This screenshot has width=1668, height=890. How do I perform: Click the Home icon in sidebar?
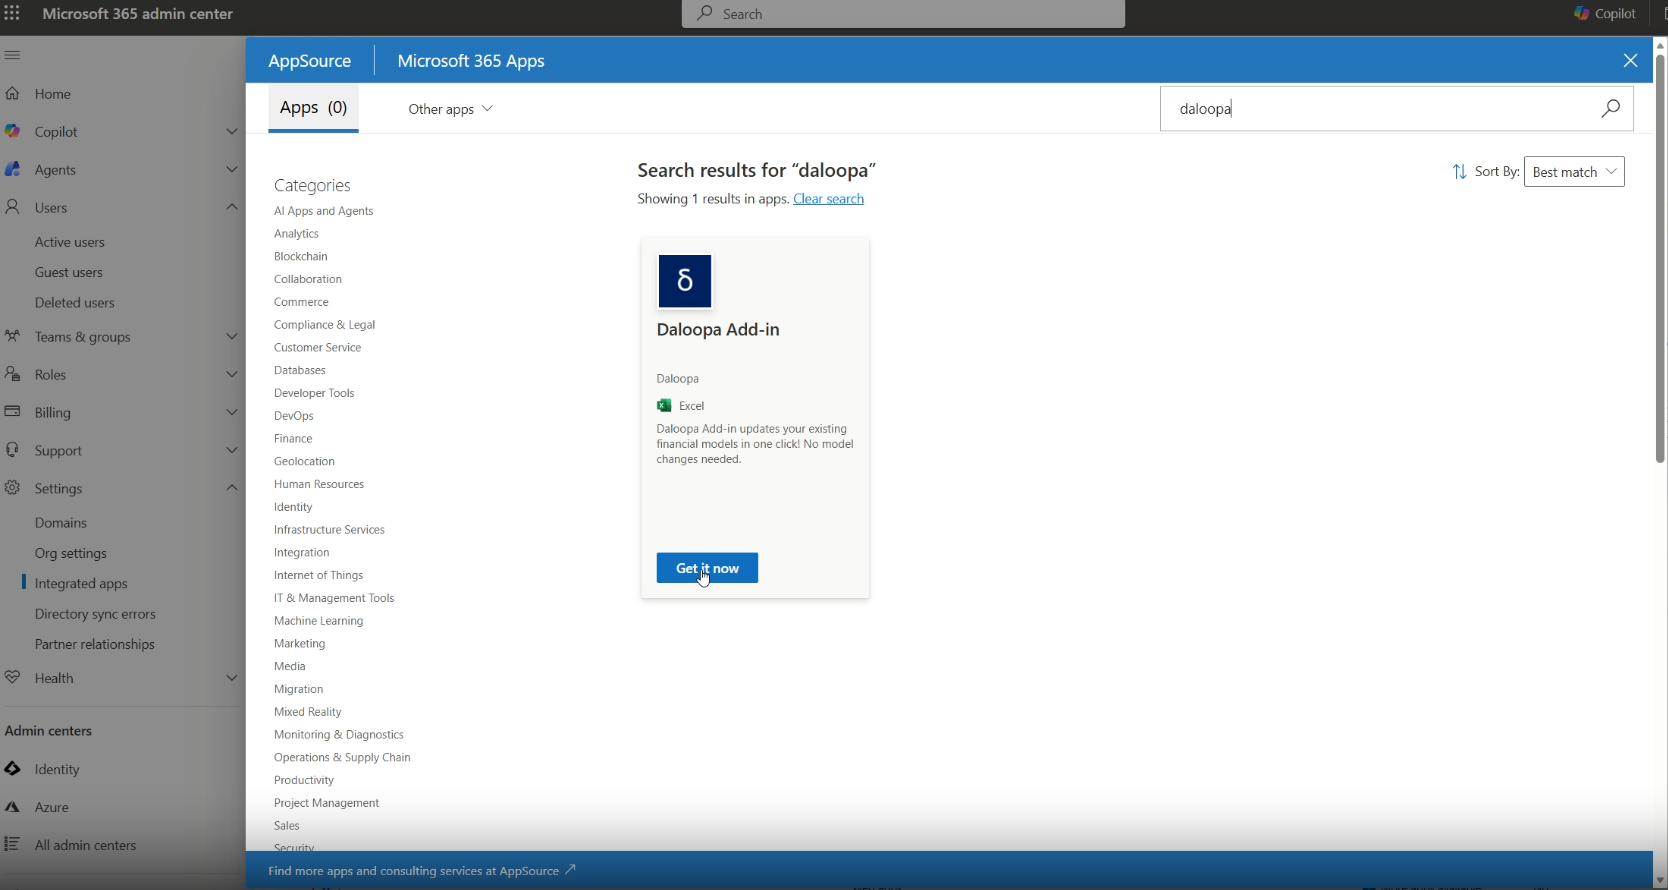click(x=13, y=93)
